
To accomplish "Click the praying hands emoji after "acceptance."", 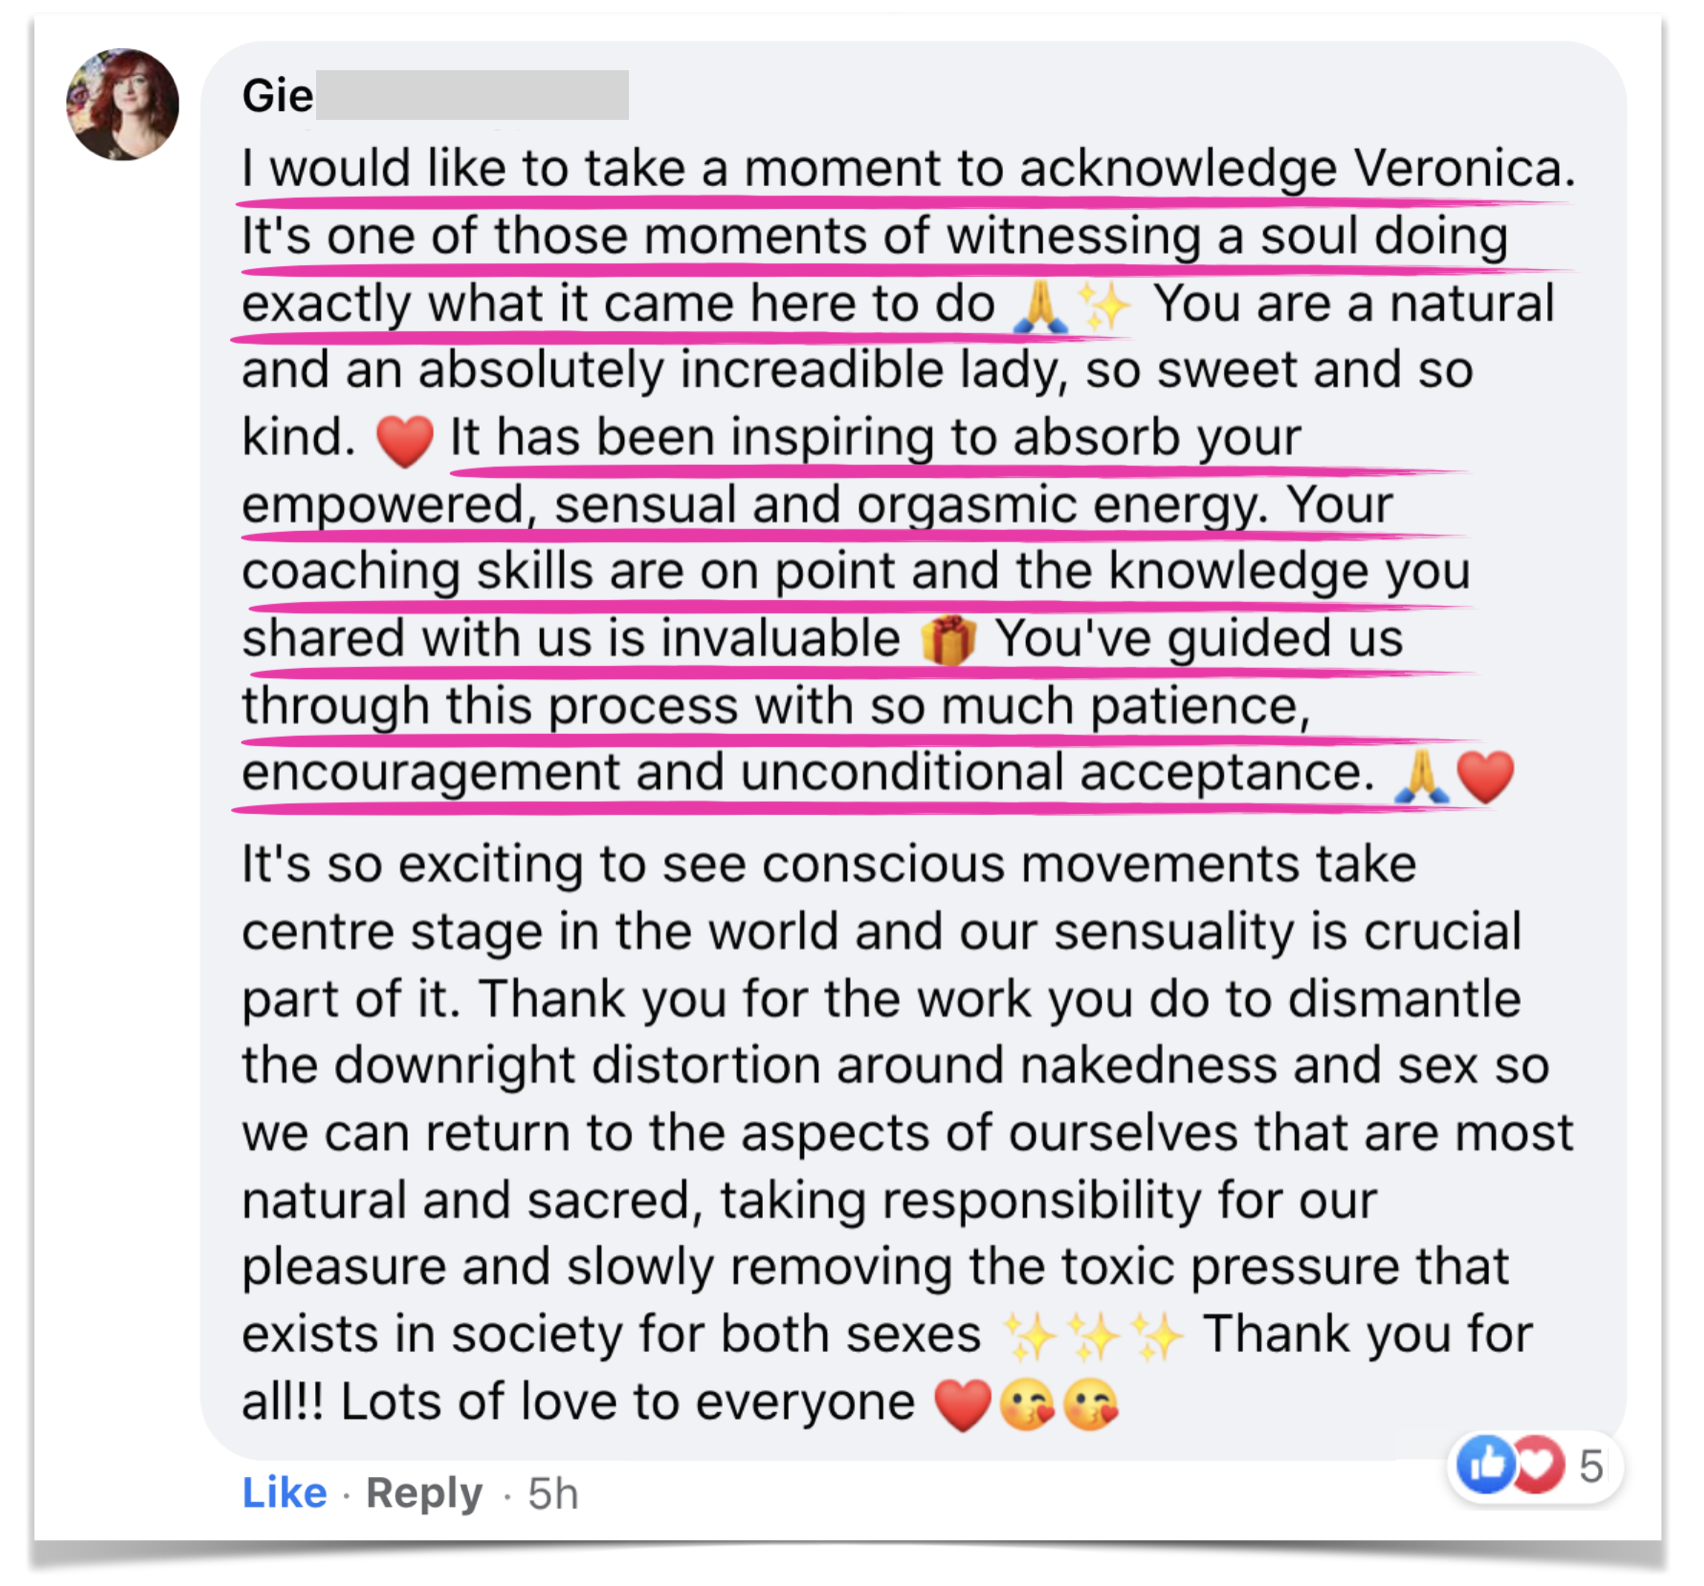I will tap(1422, 776).
